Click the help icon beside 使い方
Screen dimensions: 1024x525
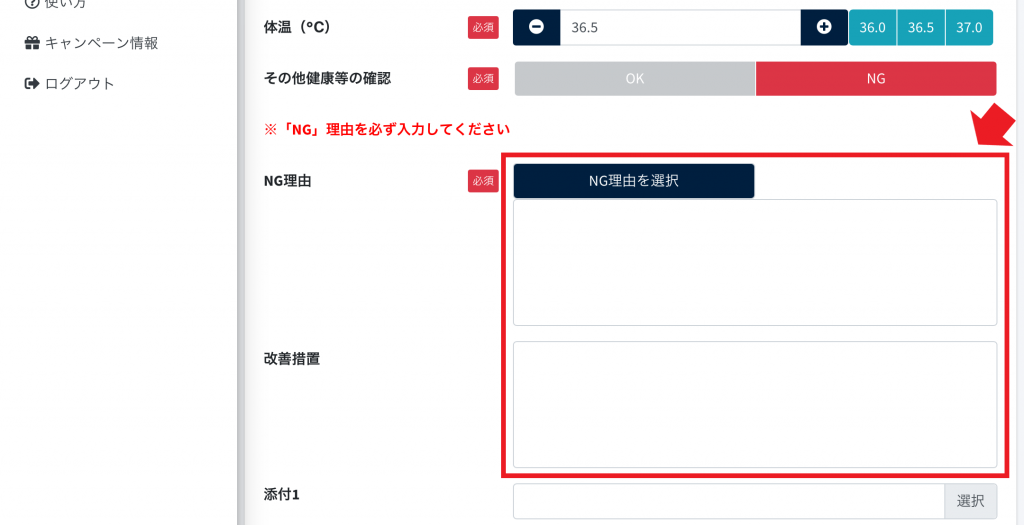tap(32, 4)
